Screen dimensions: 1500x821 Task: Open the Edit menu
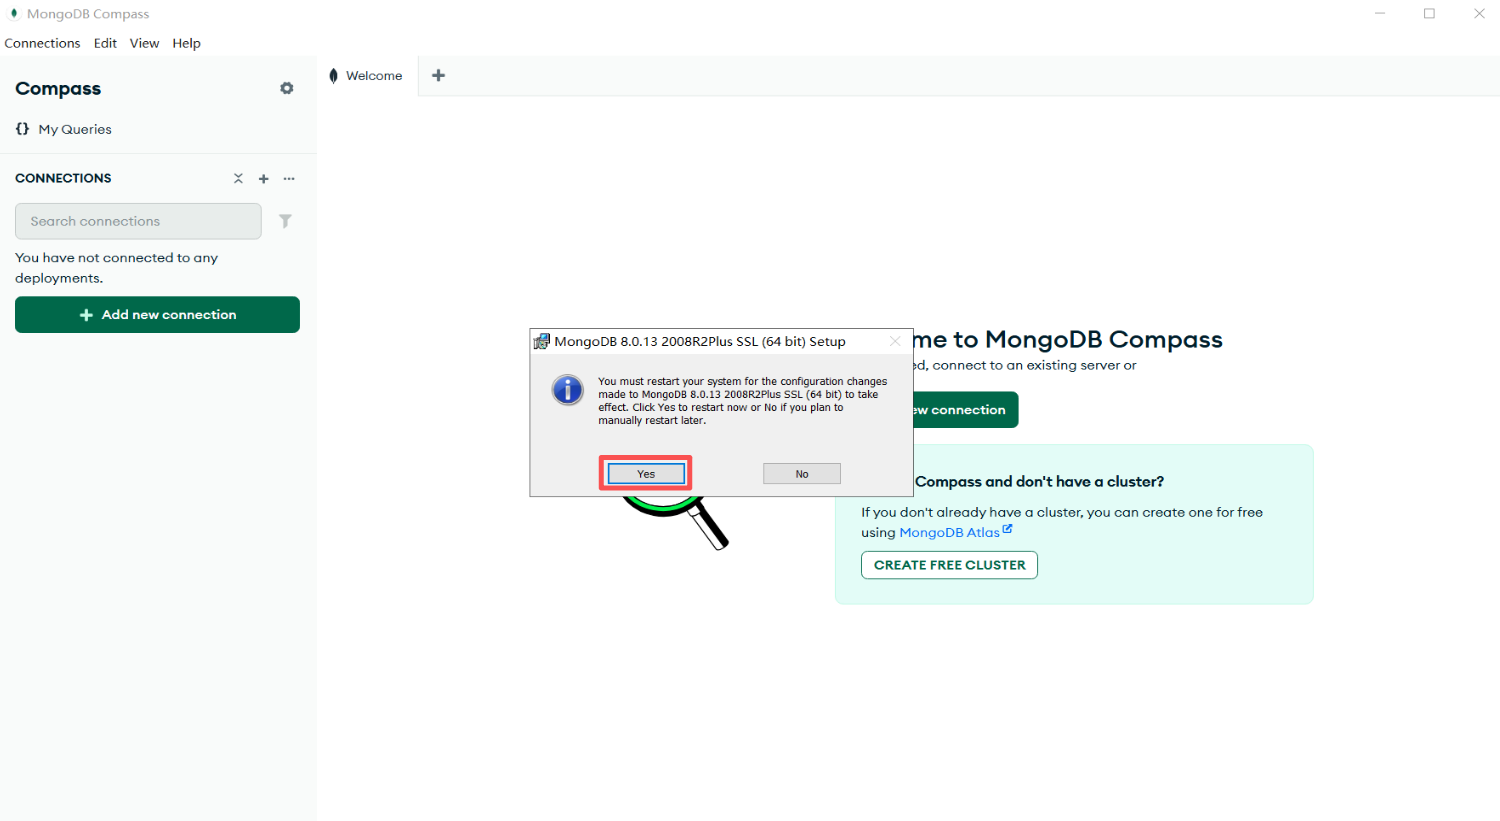point(105,43)
